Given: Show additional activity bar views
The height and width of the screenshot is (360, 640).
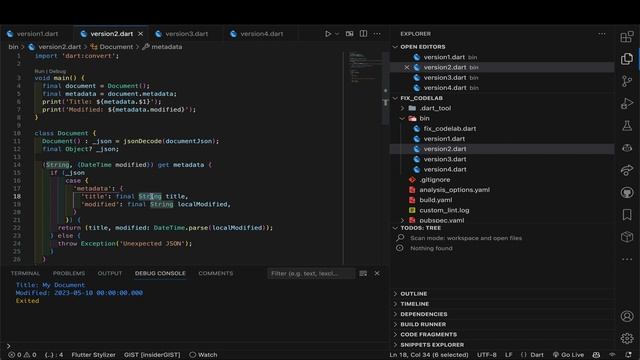Looking at the screenshot, I should coord(627,259).
